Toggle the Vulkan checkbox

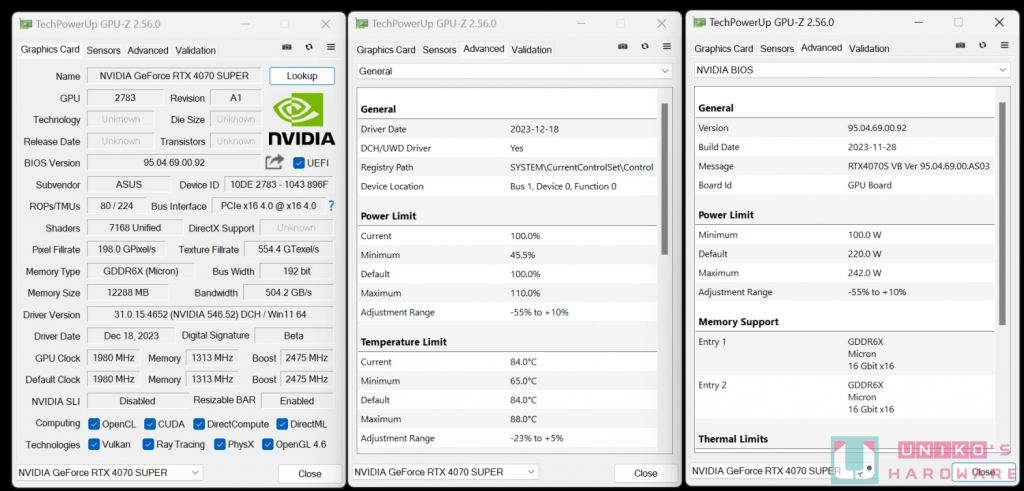pos(93,445)
